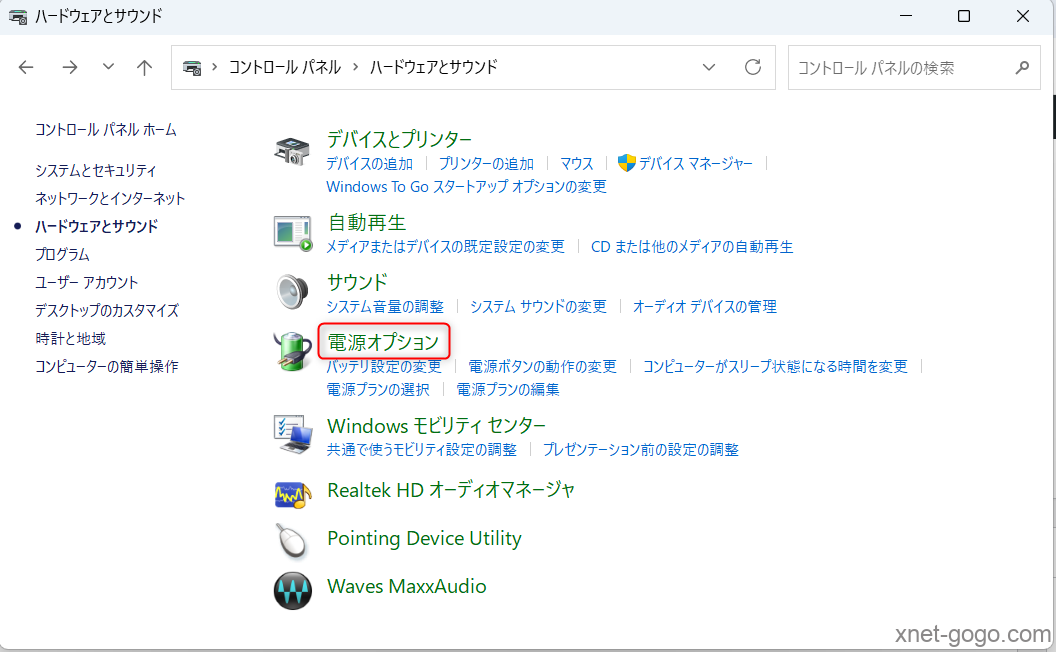This screenshot has height=652, width=1056.
Task: Refresh the Control Panel view
Action: tap(753, 68)
